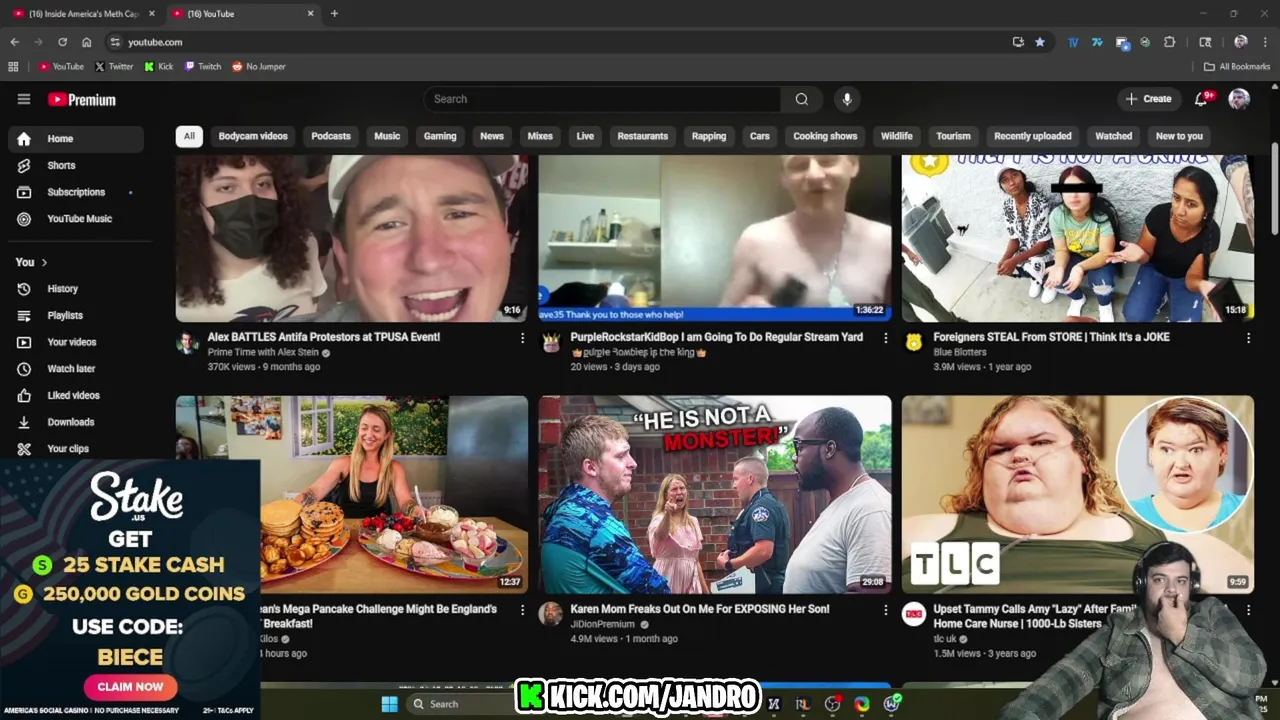Click the Blue Blotters channel name

point(960,352)
